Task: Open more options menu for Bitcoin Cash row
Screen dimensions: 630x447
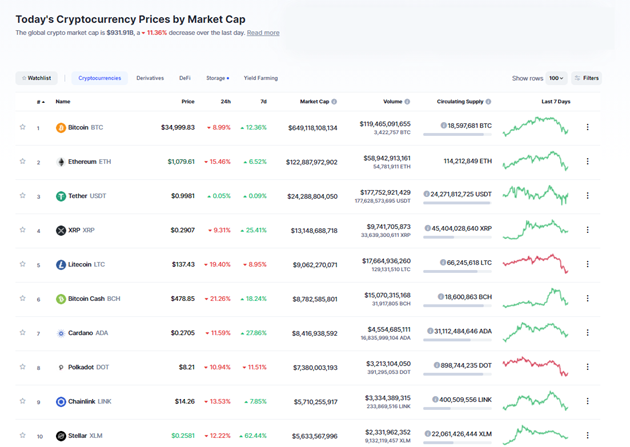Action: [x=587, y=298]
